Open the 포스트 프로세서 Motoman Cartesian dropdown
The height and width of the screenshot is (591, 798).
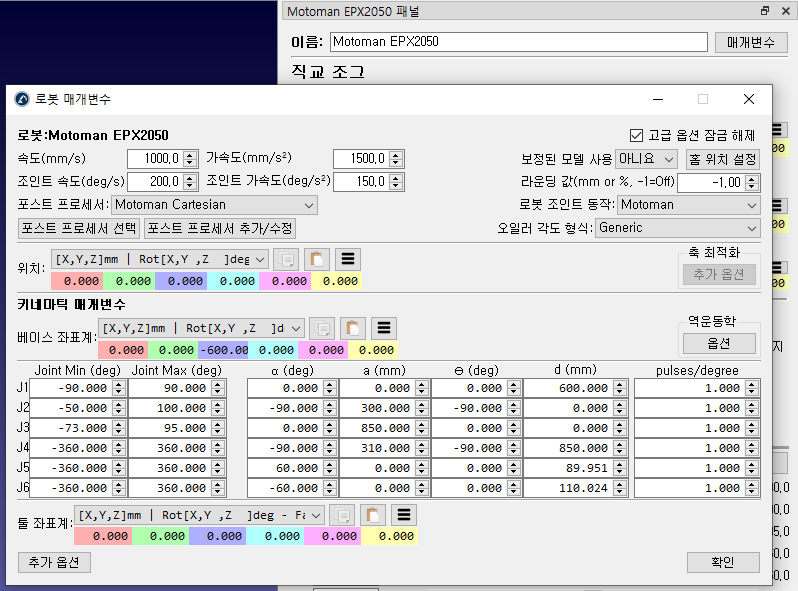pos(214,205)
